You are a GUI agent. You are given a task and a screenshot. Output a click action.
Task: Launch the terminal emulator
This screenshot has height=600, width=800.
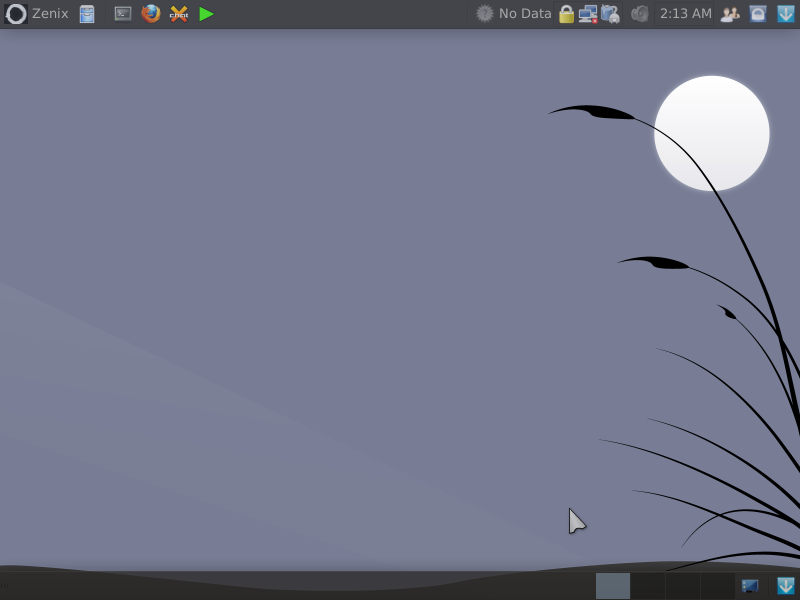tap(123, 14)
